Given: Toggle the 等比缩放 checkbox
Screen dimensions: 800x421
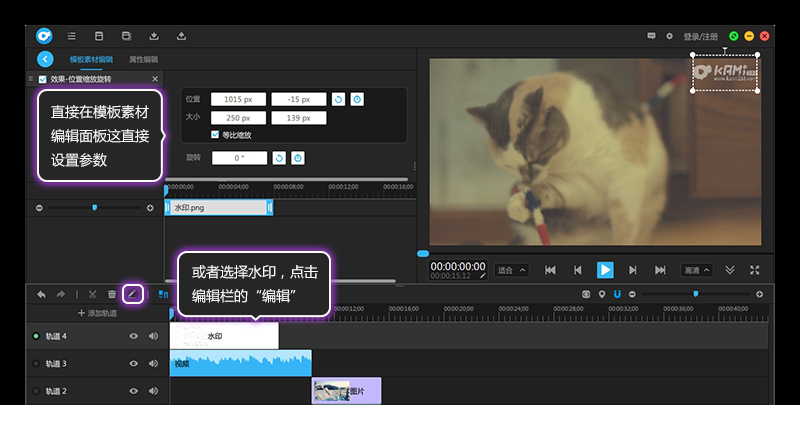Looking at the screenshot, I should (215, 135).
